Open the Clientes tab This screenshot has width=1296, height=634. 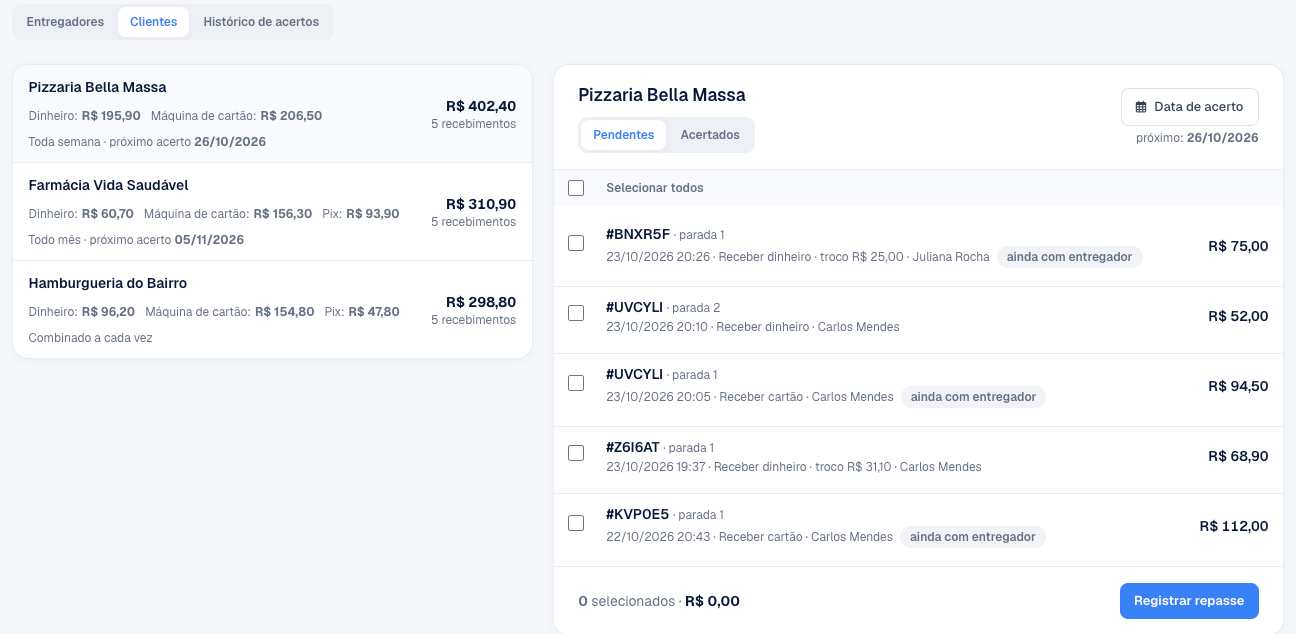[x=153, y=22]
